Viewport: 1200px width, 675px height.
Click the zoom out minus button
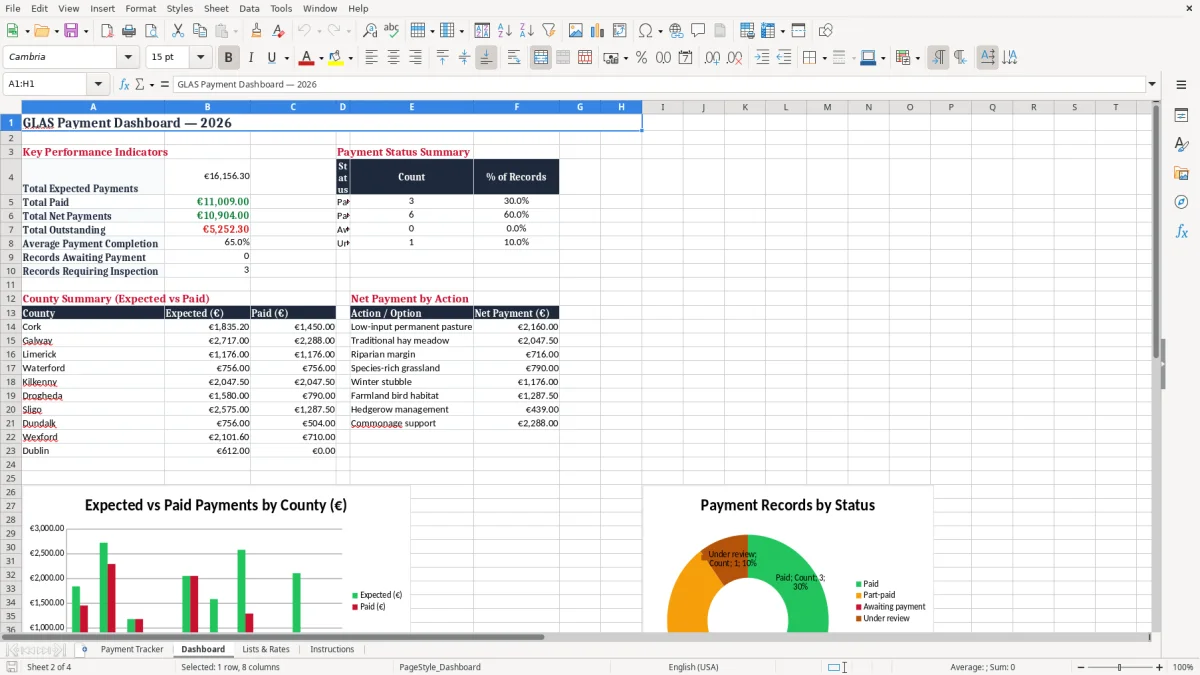coord(1080,667)
